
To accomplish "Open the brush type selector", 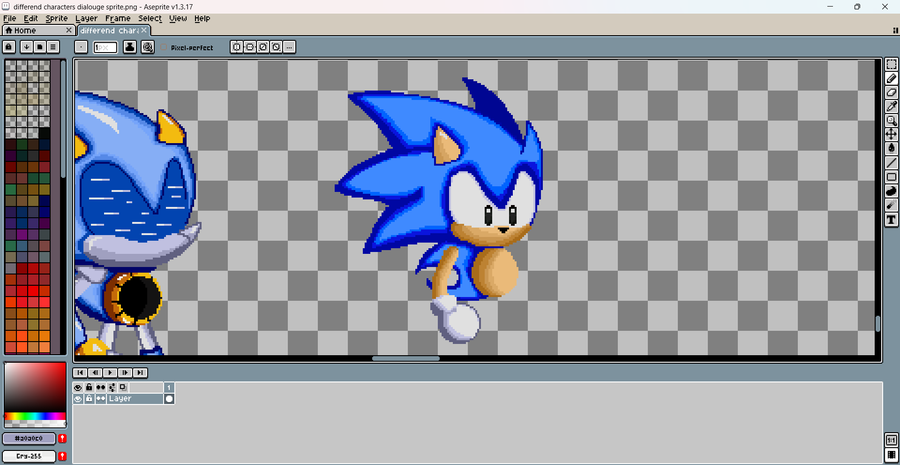I will point(82,47).
